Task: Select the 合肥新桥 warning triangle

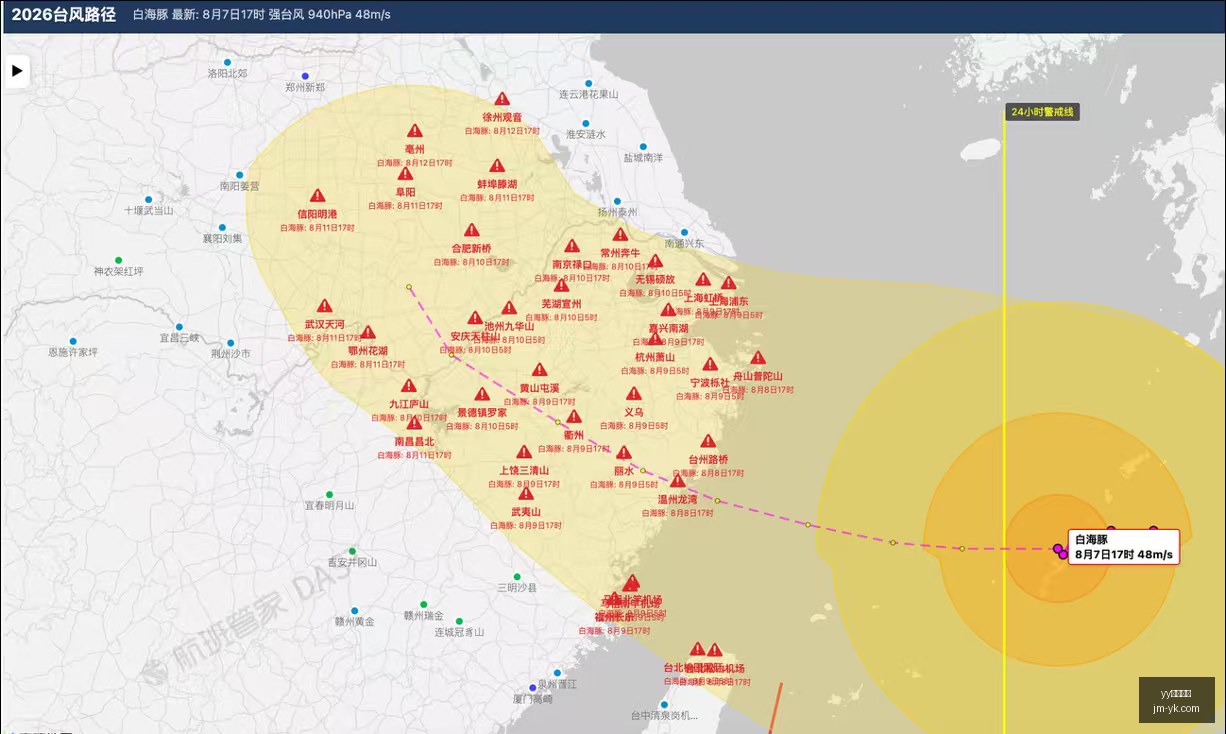Action: [x=471, y=230]
